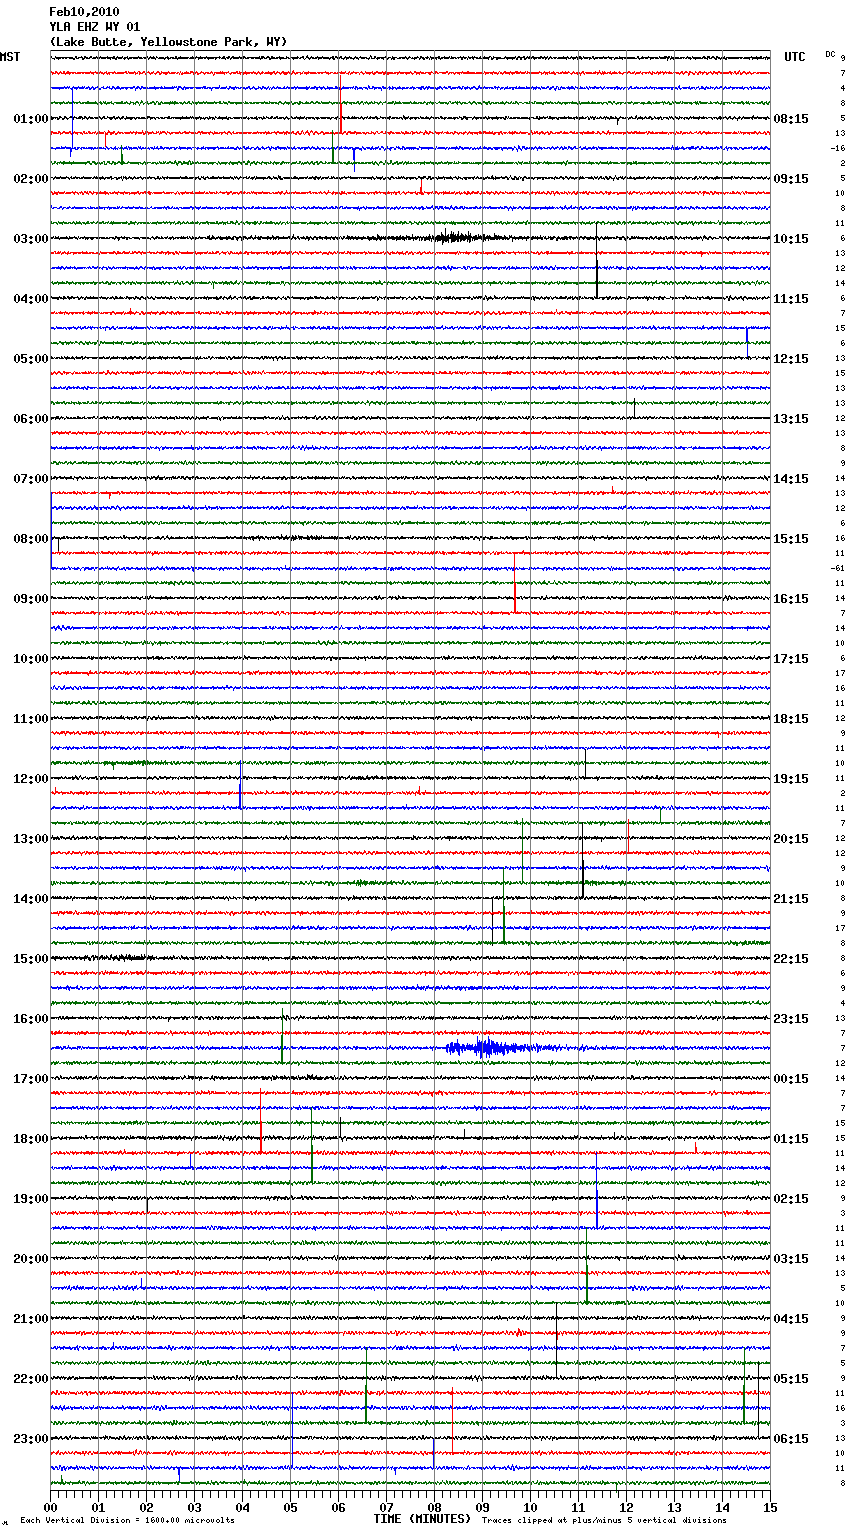Click the '14:00' MST hour label

[31, 899]
